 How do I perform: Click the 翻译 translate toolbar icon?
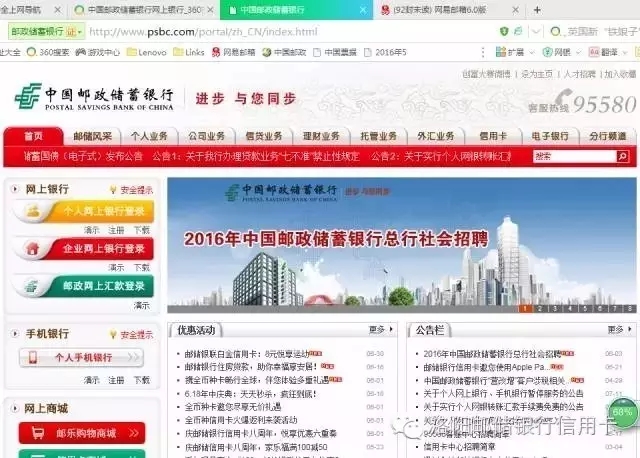603,52
